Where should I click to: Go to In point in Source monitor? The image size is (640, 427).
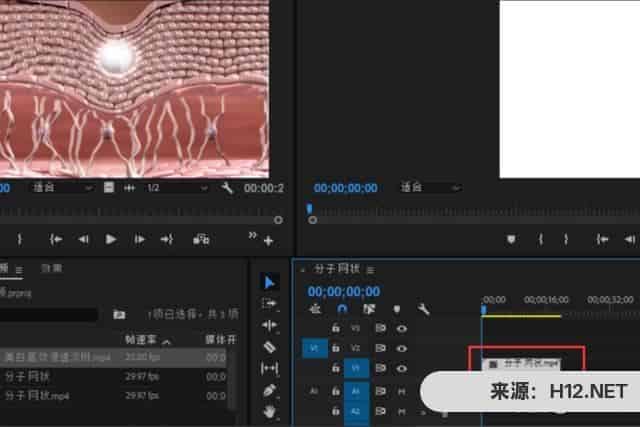56,239
